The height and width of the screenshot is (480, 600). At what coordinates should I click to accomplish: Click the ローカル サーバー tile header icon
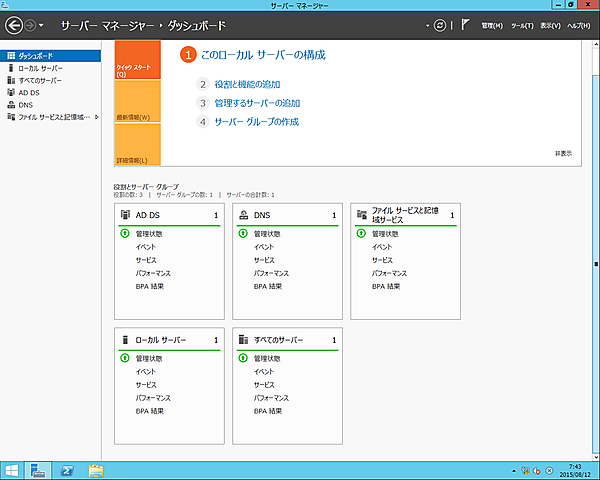point(125,340)
